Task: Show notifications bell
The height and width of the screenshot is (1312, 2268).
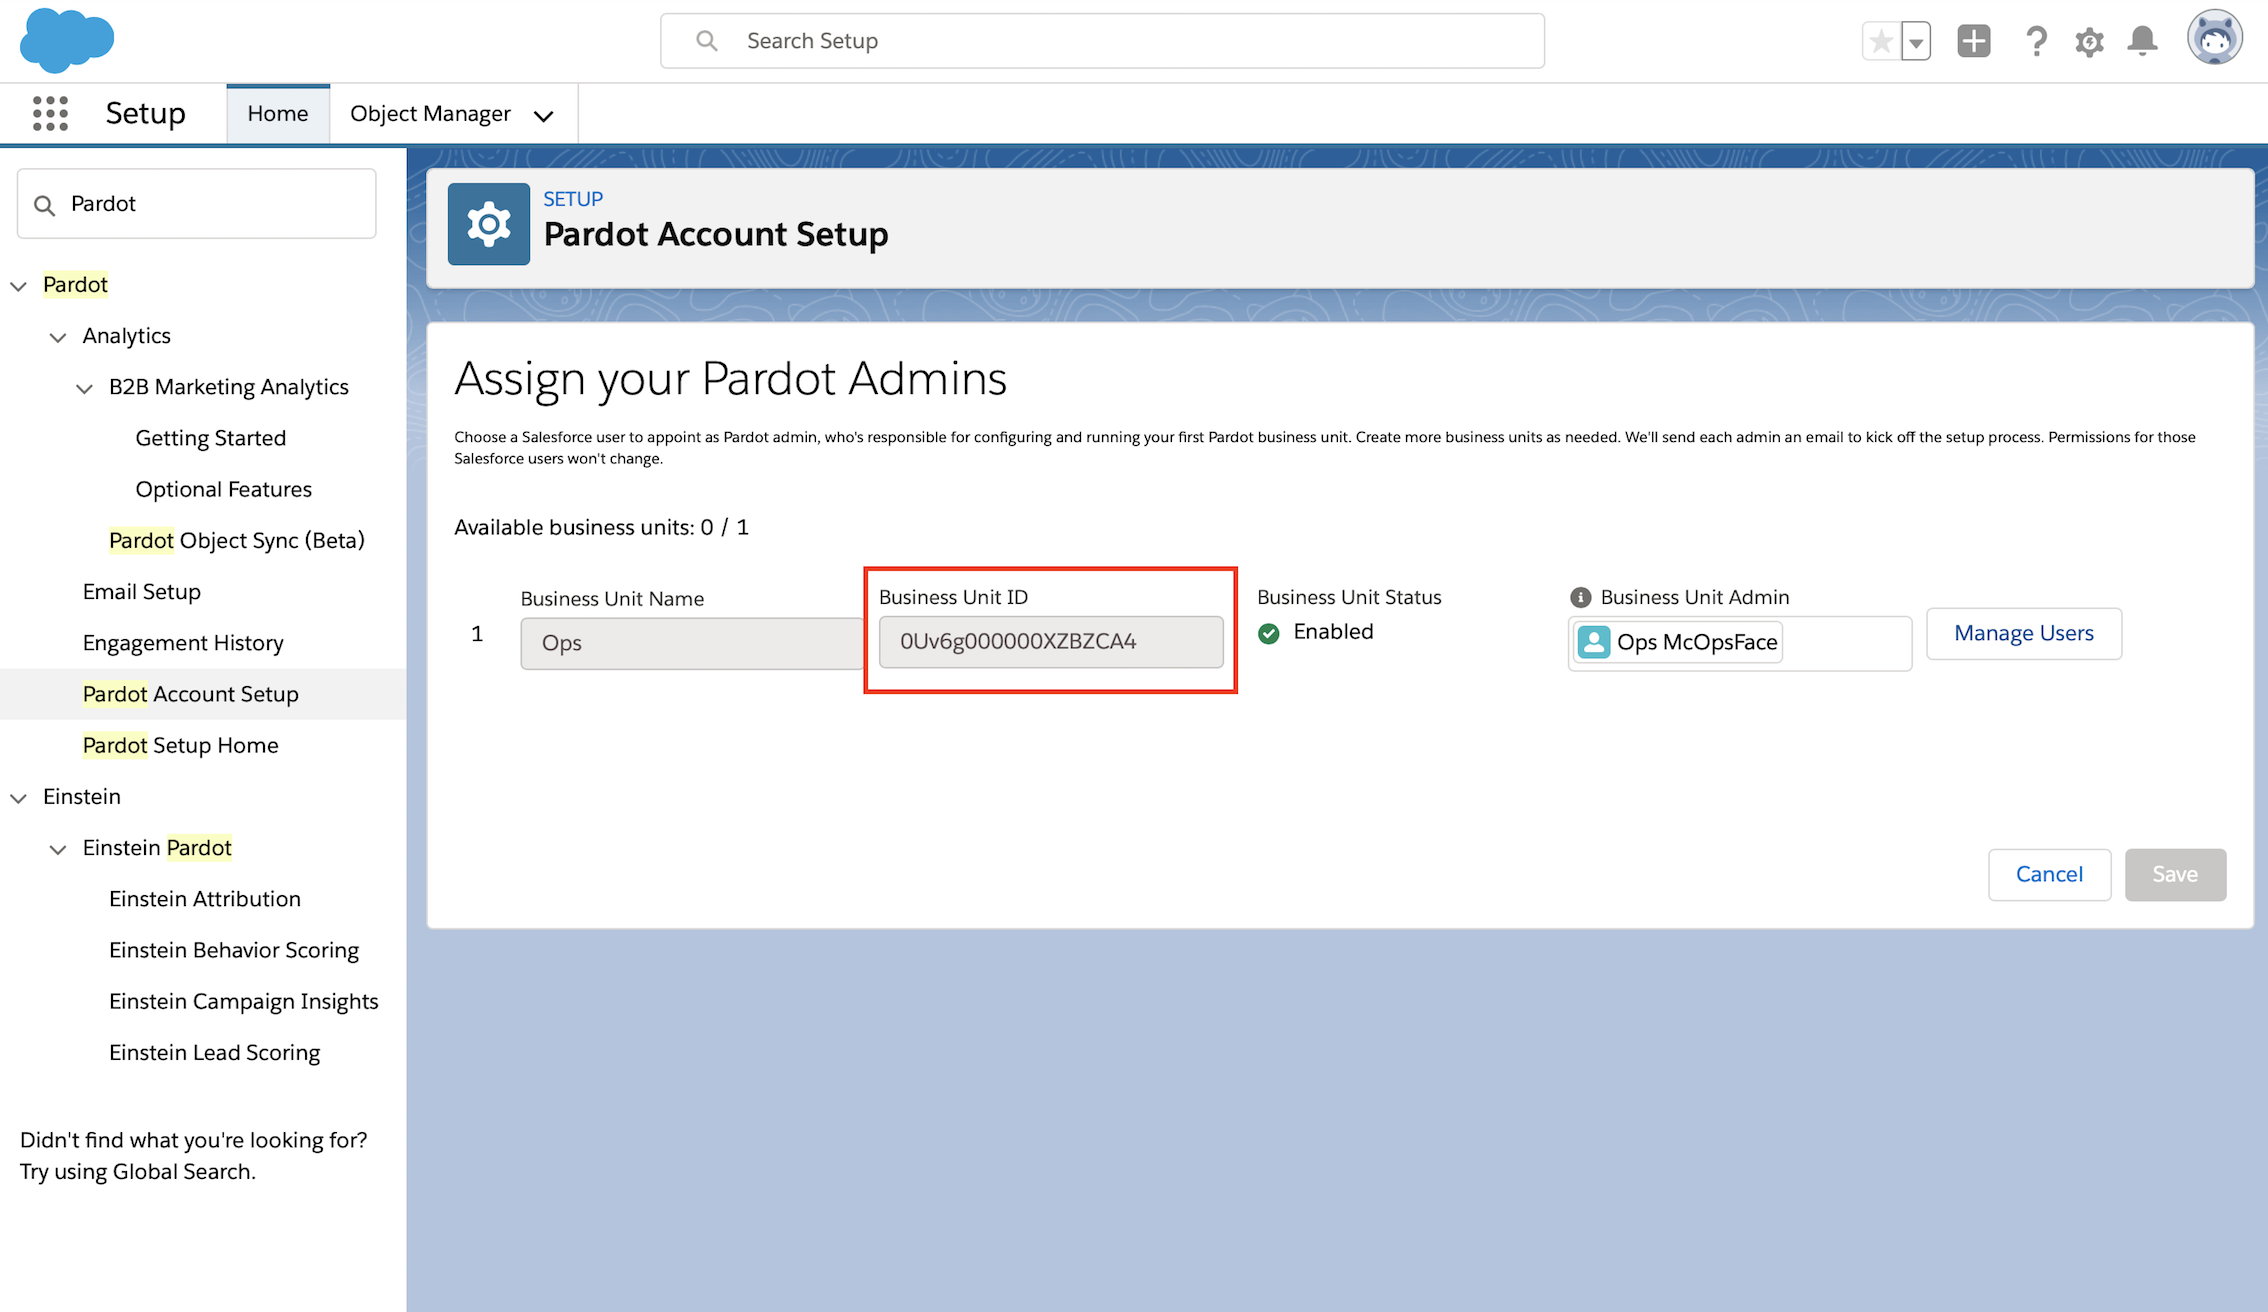Action: (2142, 41)
